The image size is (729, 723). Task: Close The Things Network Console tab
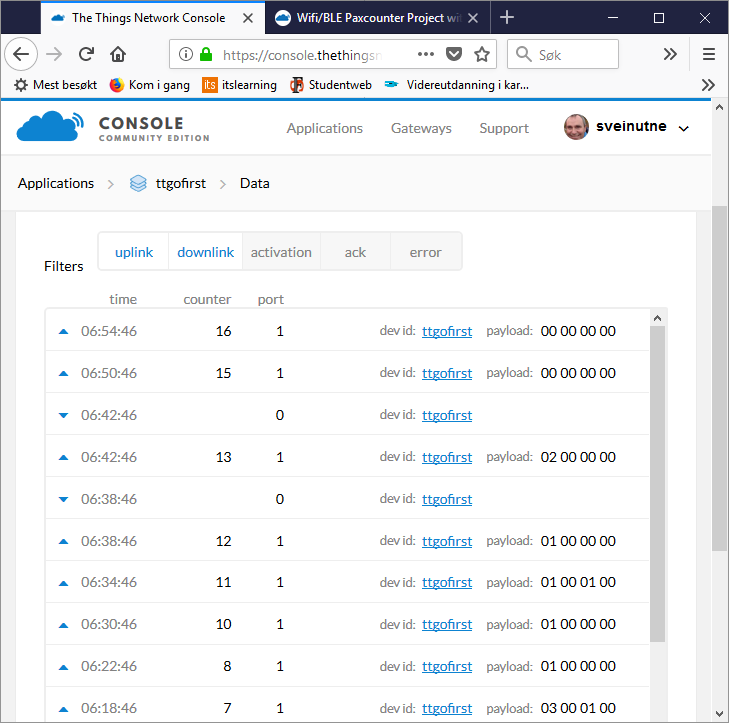(x=248, y=18)
